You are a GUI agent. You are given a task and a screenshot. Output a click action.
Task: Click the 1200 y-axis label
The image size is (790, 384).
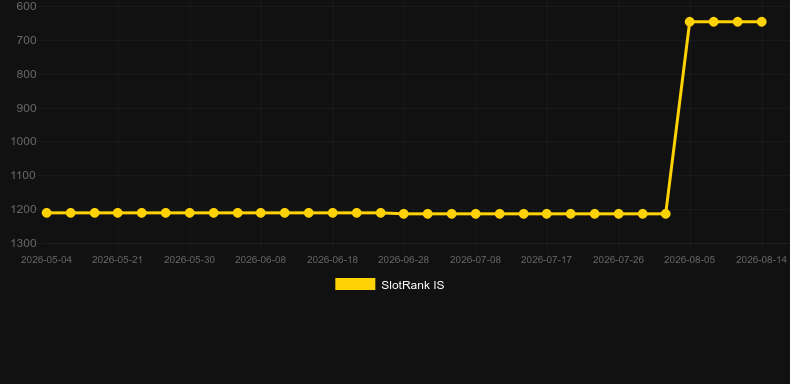pos(24,209)
